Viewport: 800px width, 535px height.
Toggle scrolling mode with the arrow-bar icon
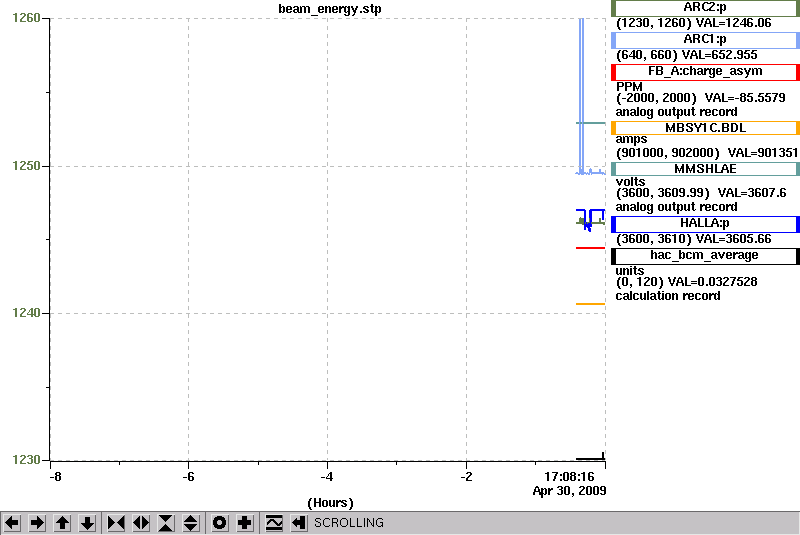coord(299,523)
